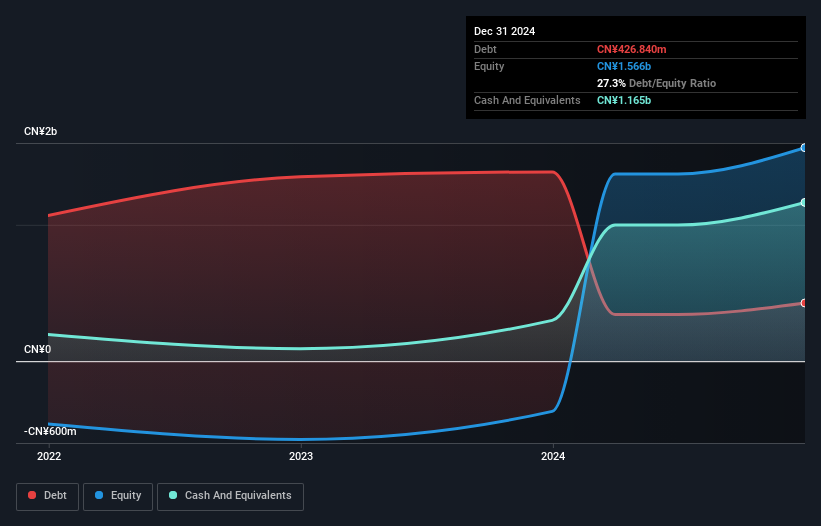This screenshot has height=526, width=821.
Task: Click the 27.3% Debt/Equity Ratio text
Action: pos(656,83)
